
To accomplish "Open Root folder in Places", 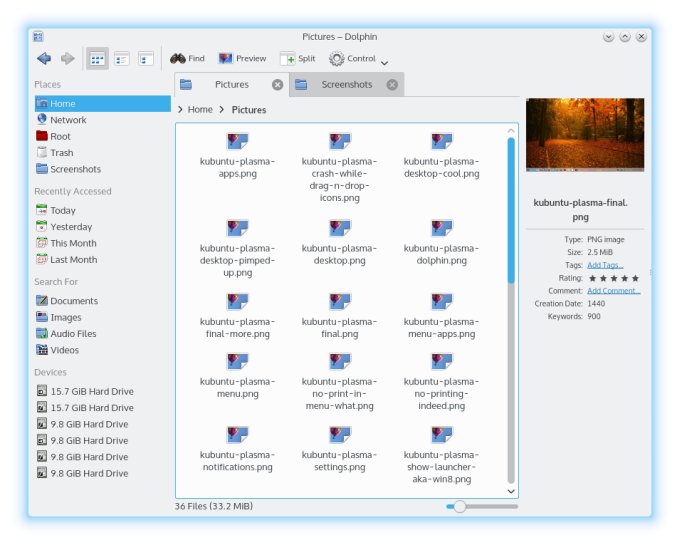I will (x=60, y=136).
